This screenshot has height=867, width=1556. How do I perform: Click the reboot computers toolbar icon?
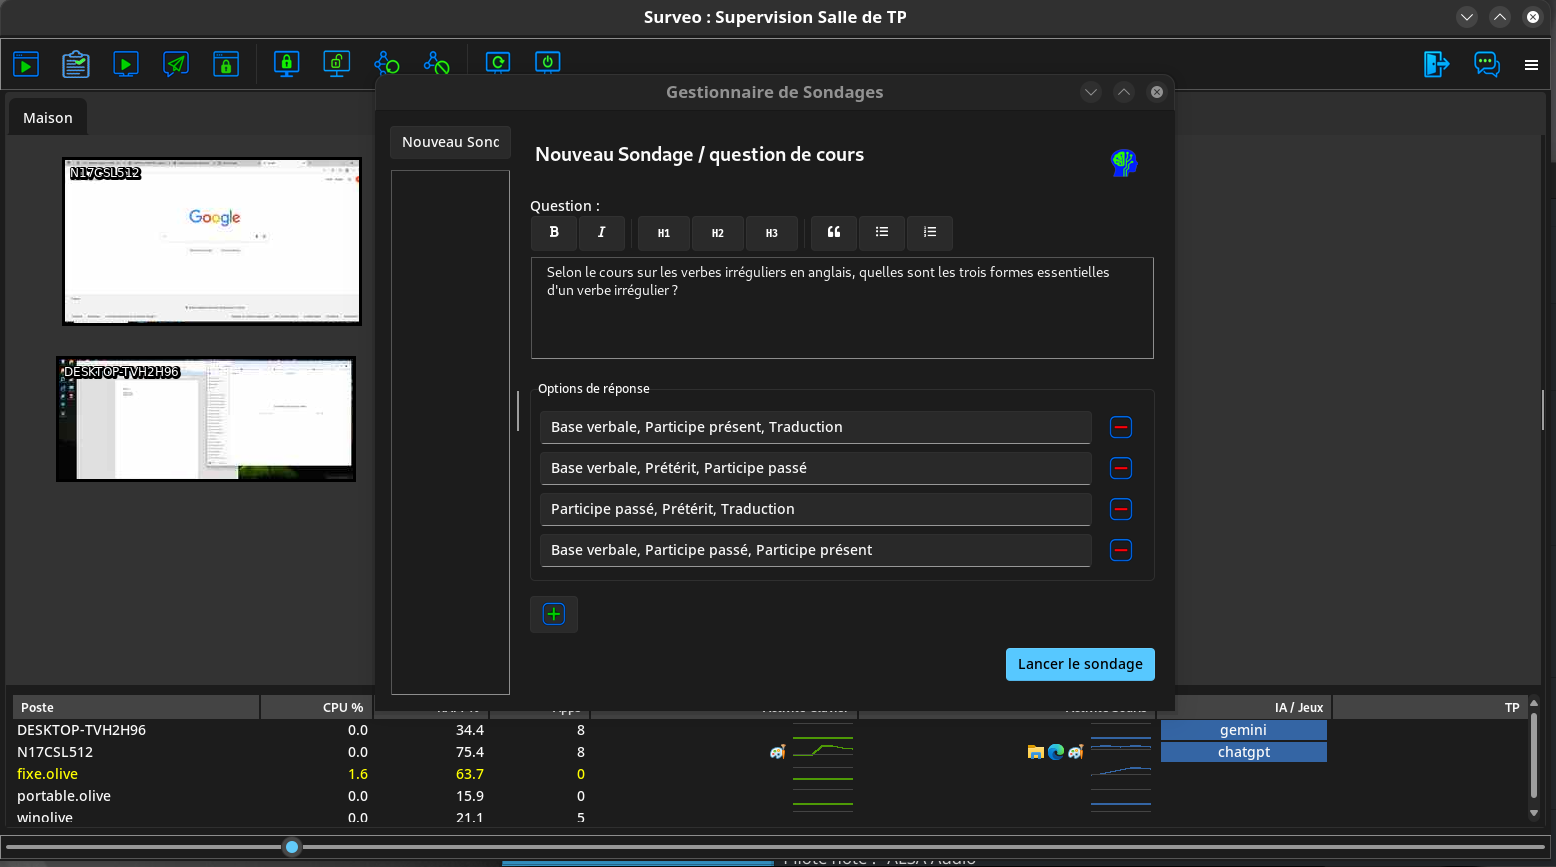497,63
